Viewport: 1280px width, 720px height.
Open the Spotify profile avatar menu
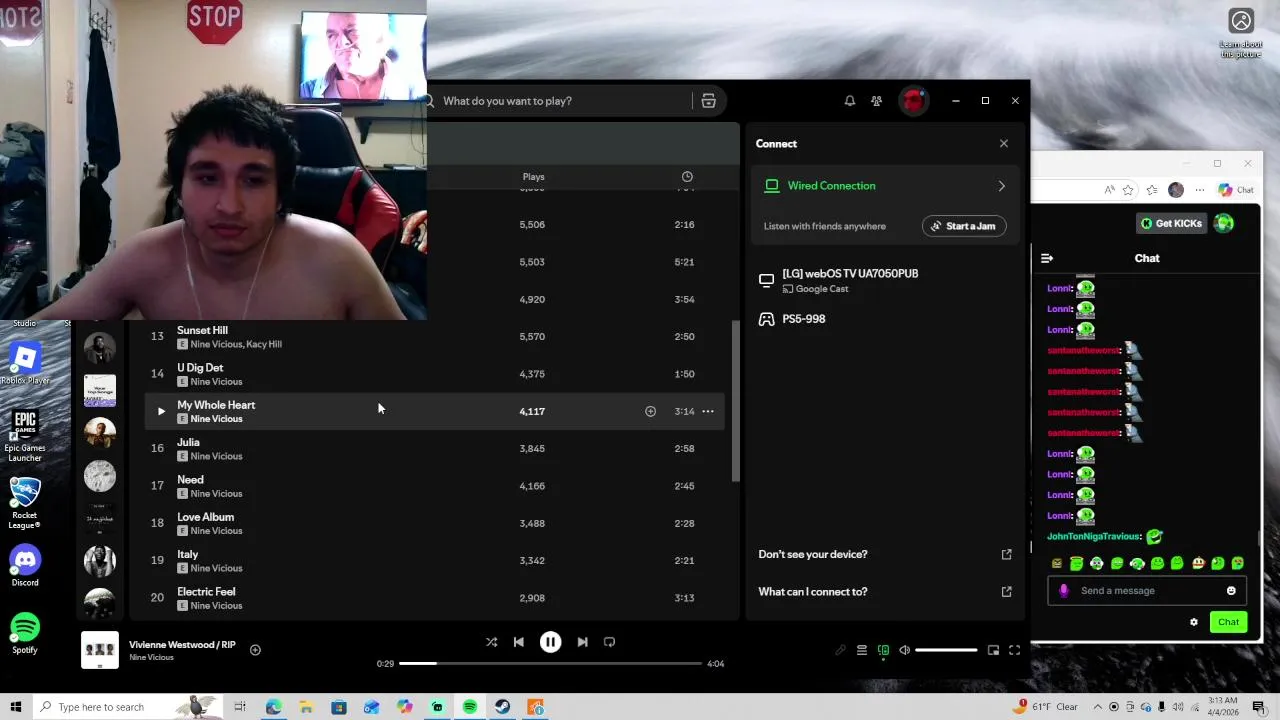pos(913,101)
